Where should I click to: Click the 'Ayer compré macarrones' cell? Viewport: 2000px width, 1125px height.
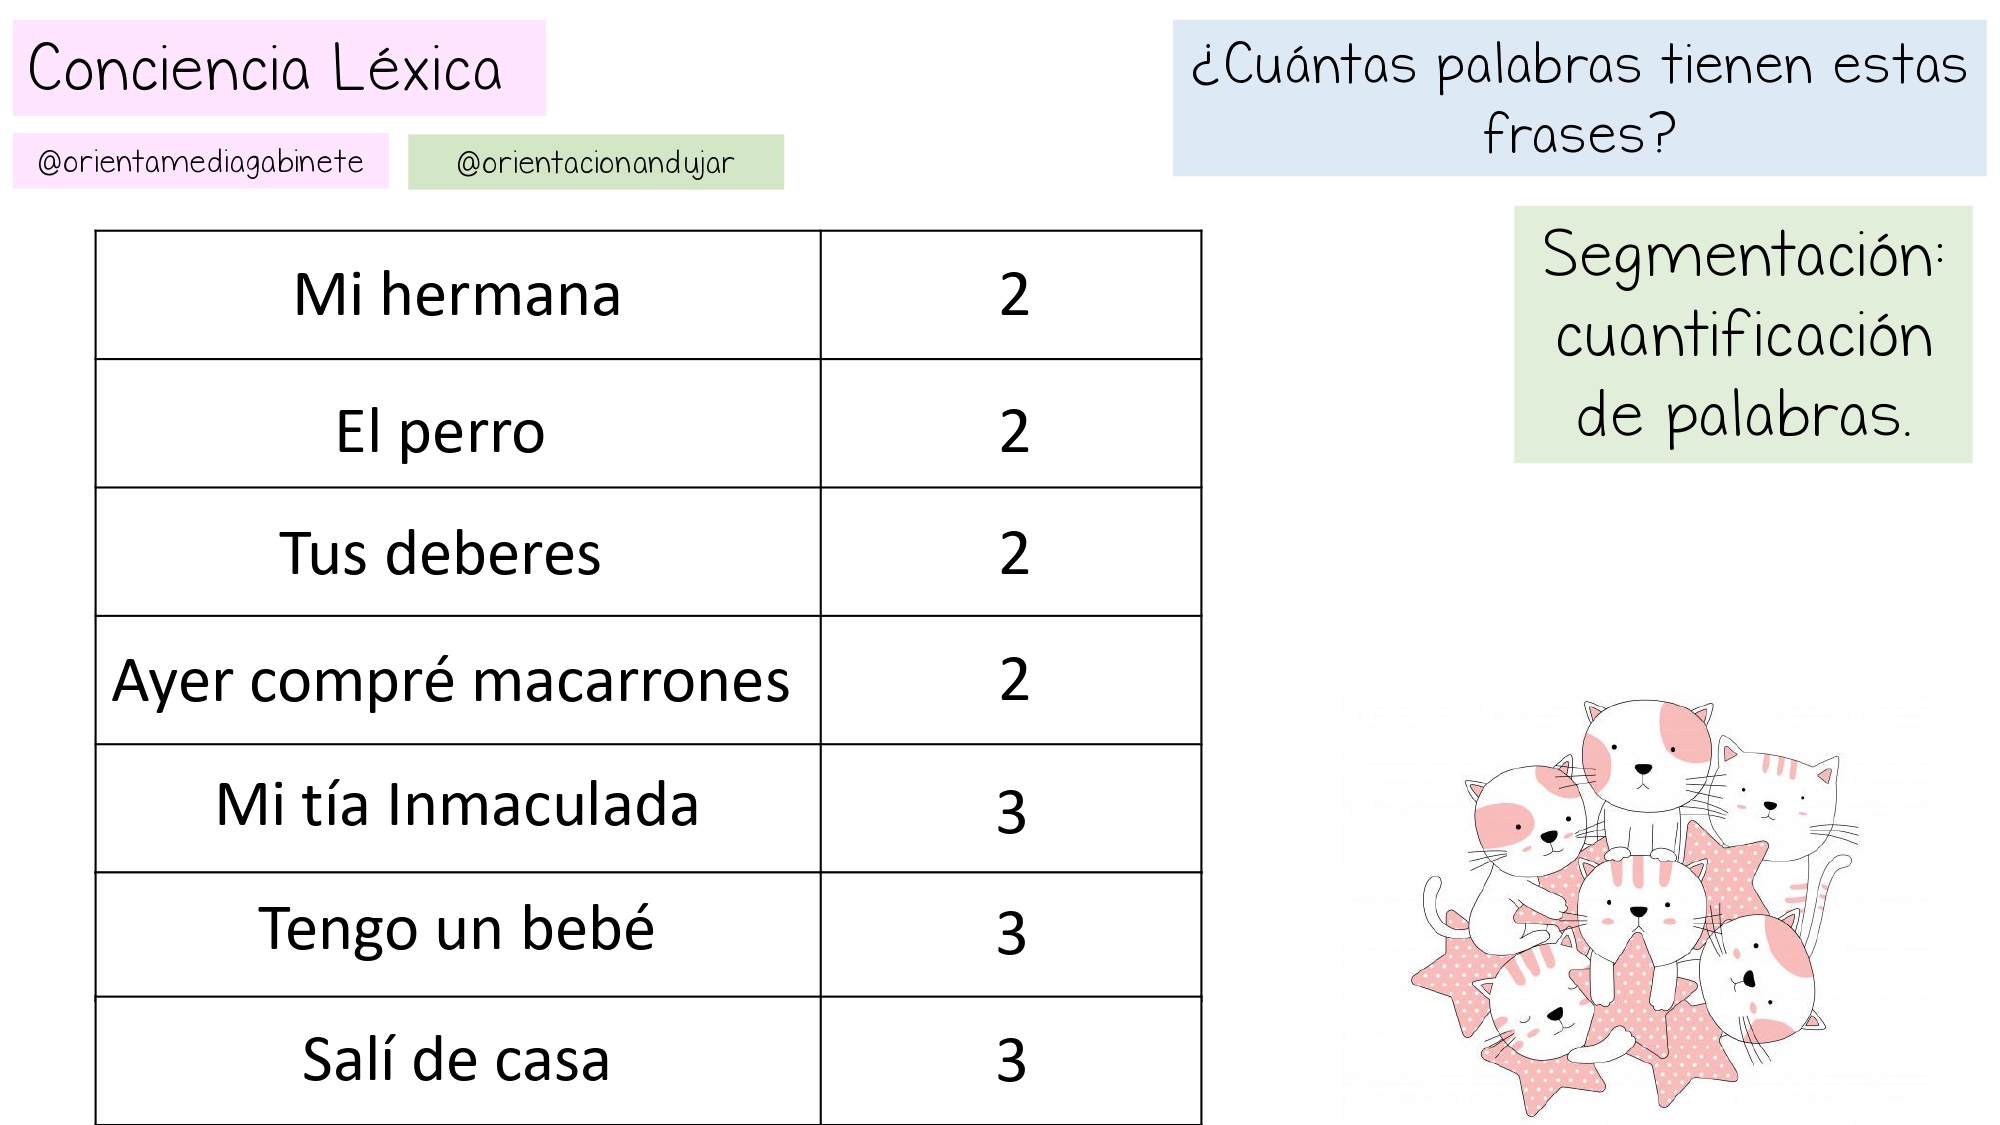pyautogui.click(x=451, y=681)
